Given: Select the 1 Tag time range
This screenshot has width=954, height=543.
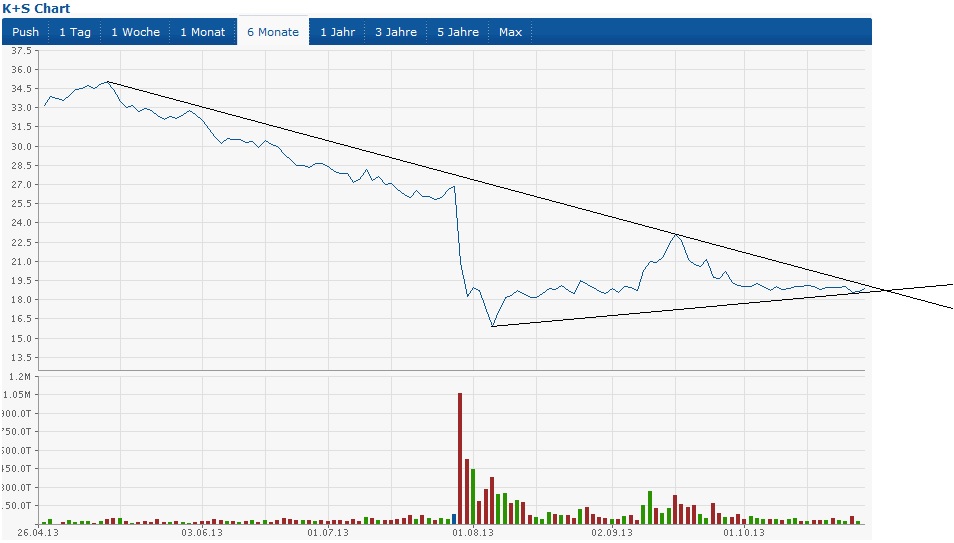Looking at the screenshot, I should point(75,32).
